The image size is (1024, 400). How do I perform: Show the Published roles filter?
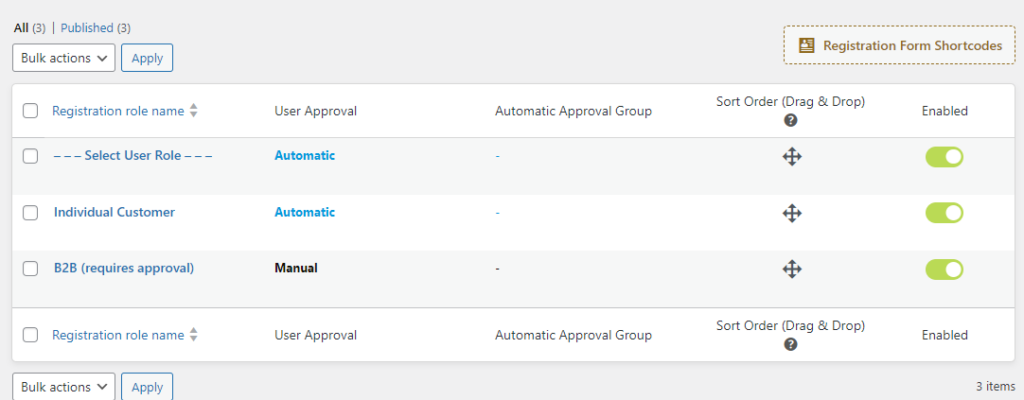tap(87, 28)
